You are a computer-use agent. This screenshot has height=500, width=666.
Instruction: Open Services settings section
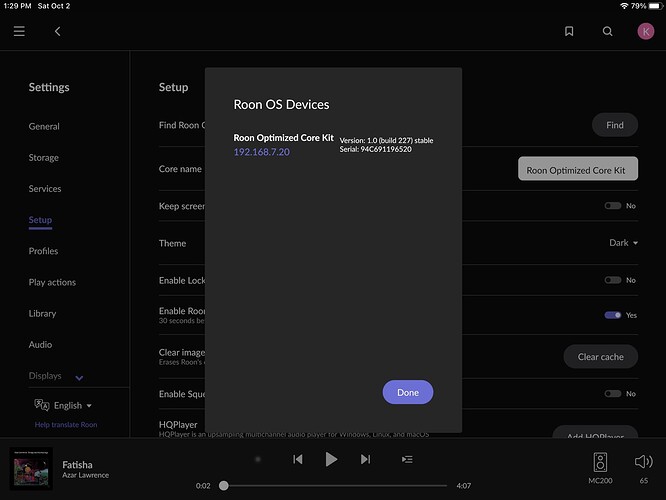click(x=45, y=189)
